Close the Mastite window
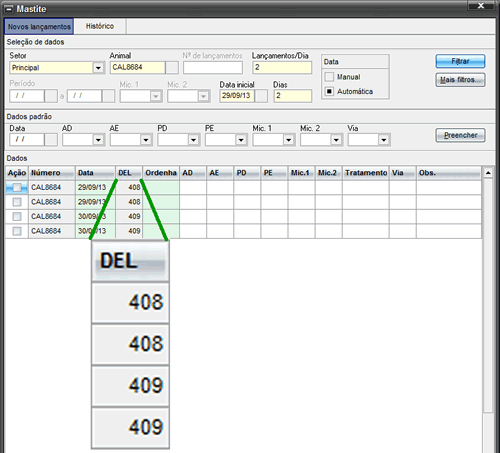 pos(481,6)
